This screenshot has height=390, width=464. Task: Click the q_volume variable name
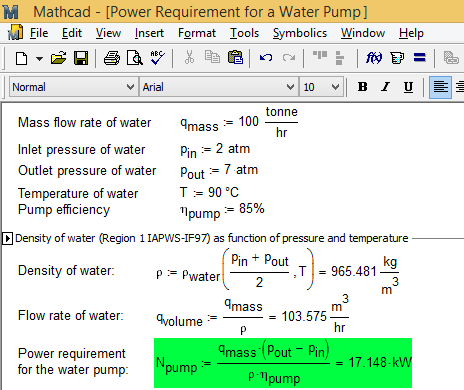click(x=179, y=319)
